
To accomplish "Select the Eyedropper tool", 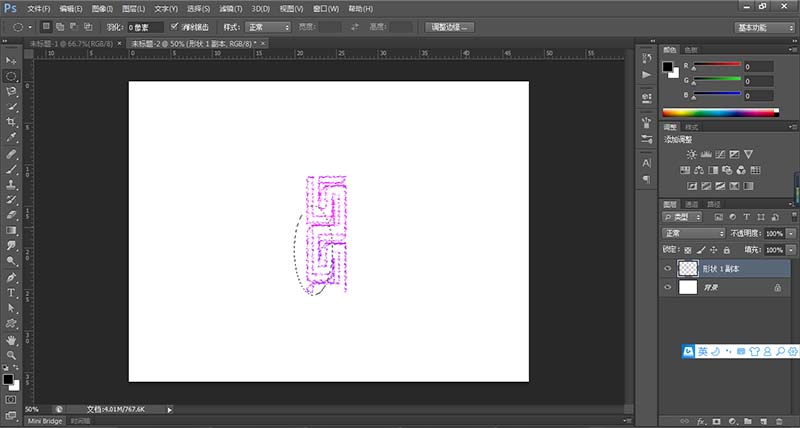I will pos(11,137).
